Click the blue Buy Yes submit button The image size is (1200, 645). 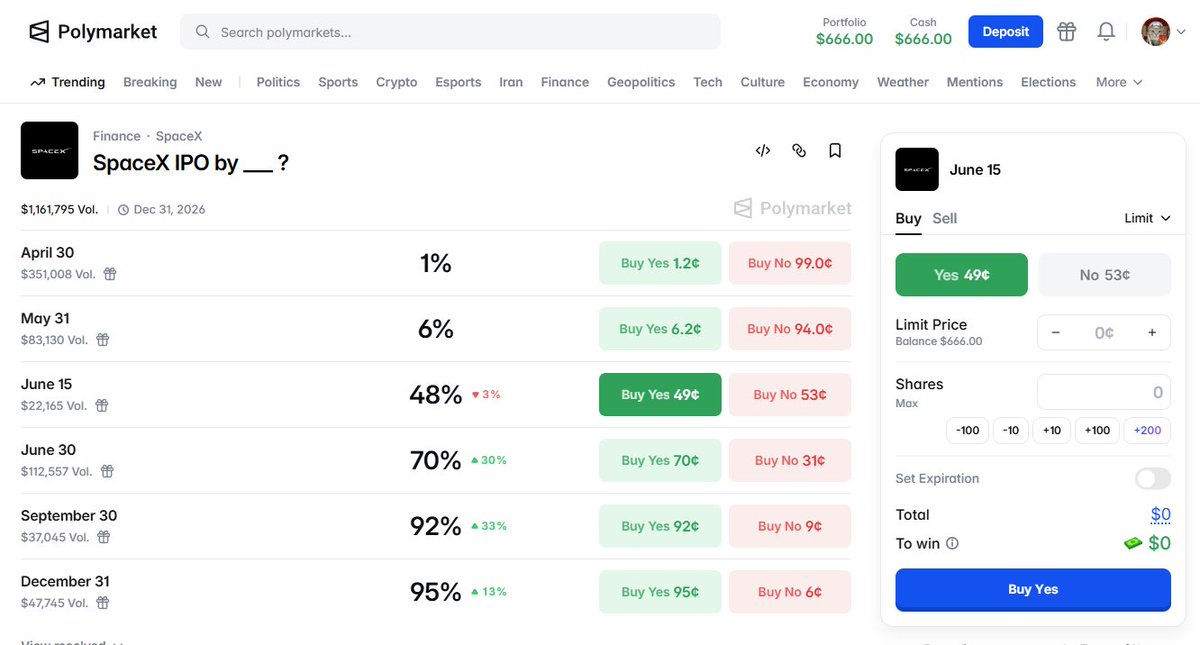click(x=1033, y=589)
